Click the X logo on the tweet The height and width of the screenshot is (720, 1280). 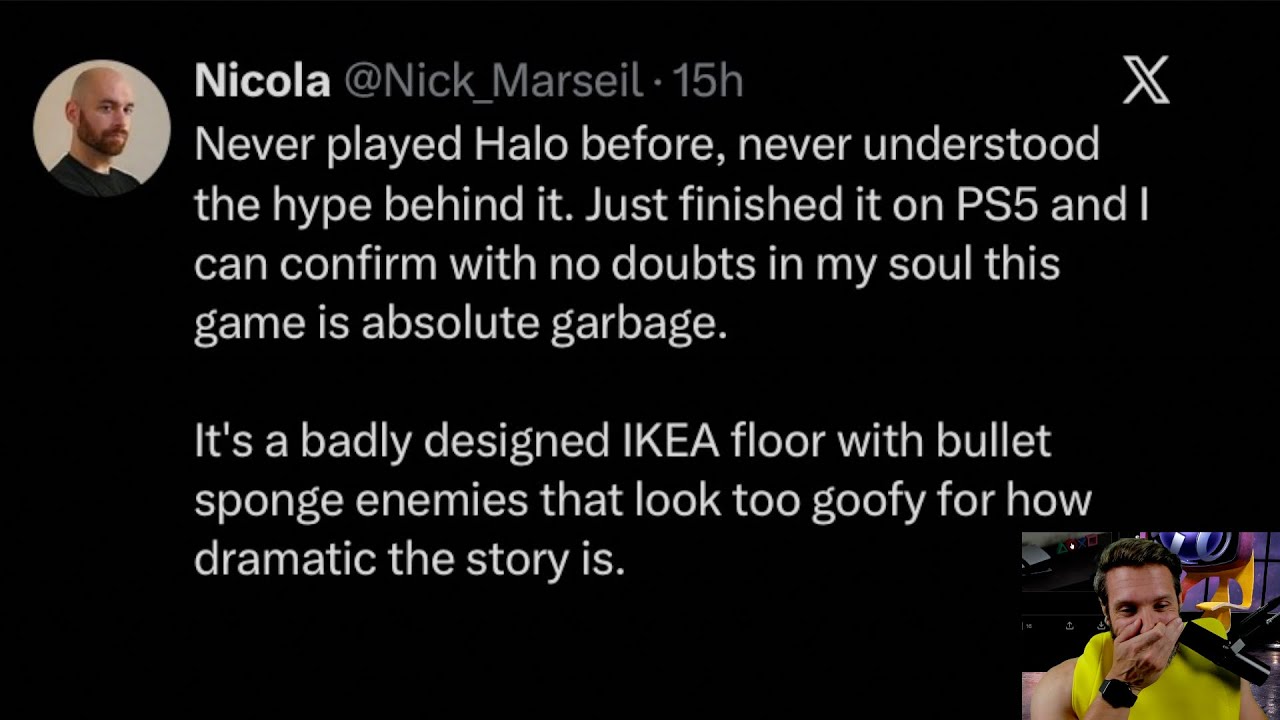(1146, 80)
